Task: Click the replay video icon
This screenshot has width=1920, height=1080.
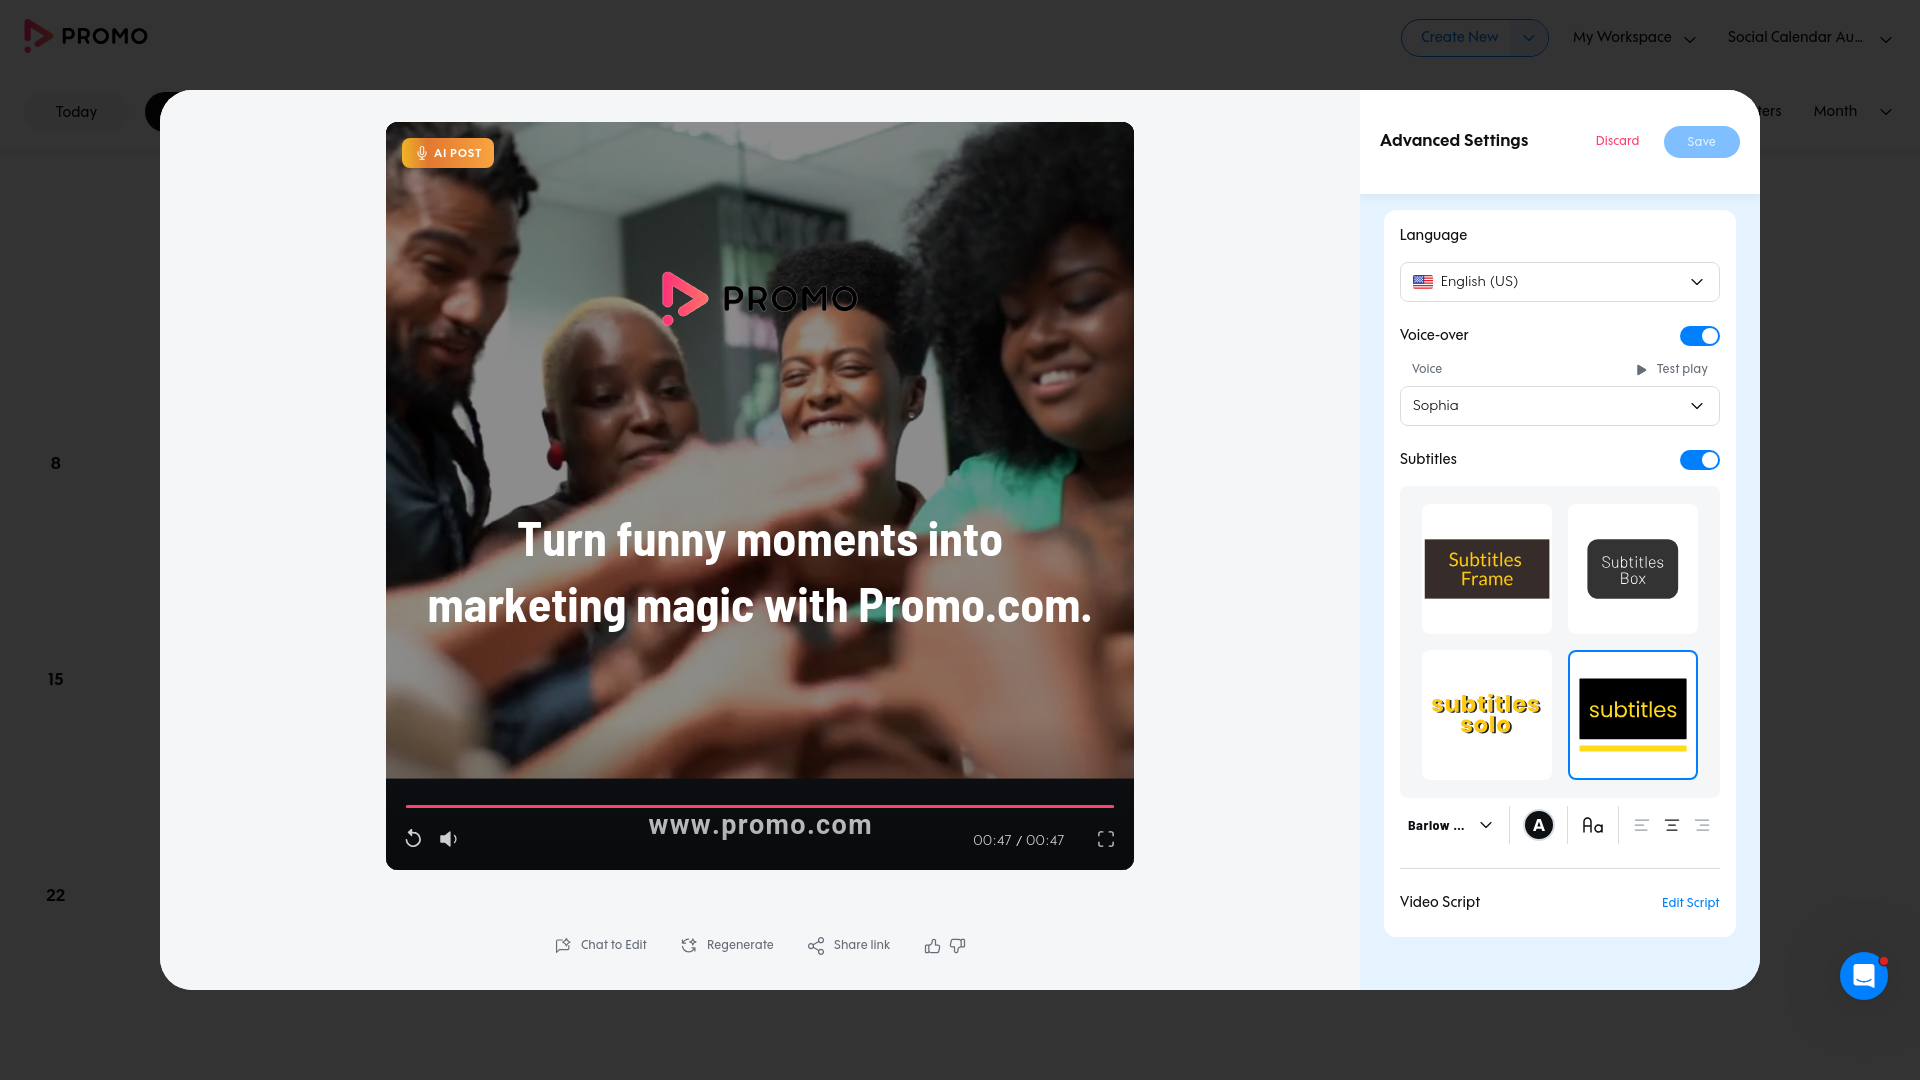Action: coord(413,839)
